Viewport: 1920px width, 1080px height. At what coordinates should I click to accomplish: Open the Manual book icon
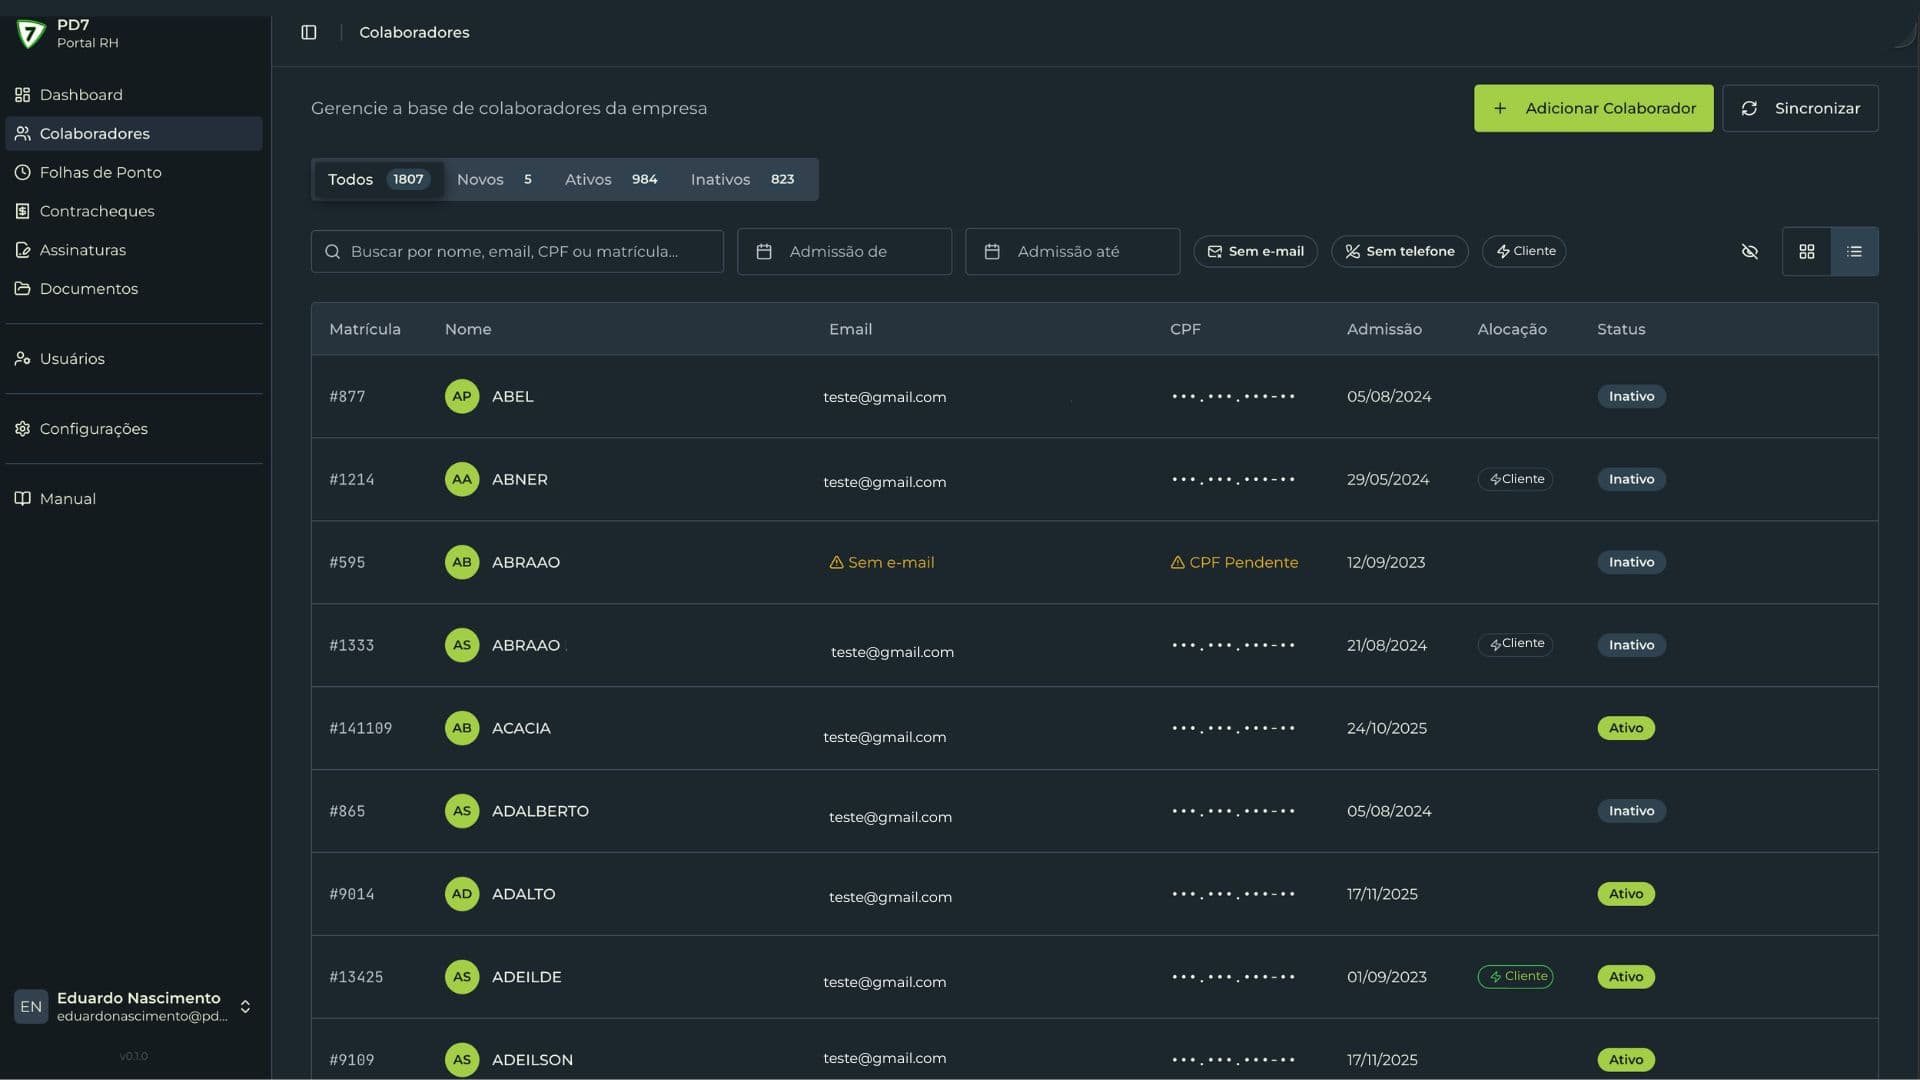coord(22,498)
